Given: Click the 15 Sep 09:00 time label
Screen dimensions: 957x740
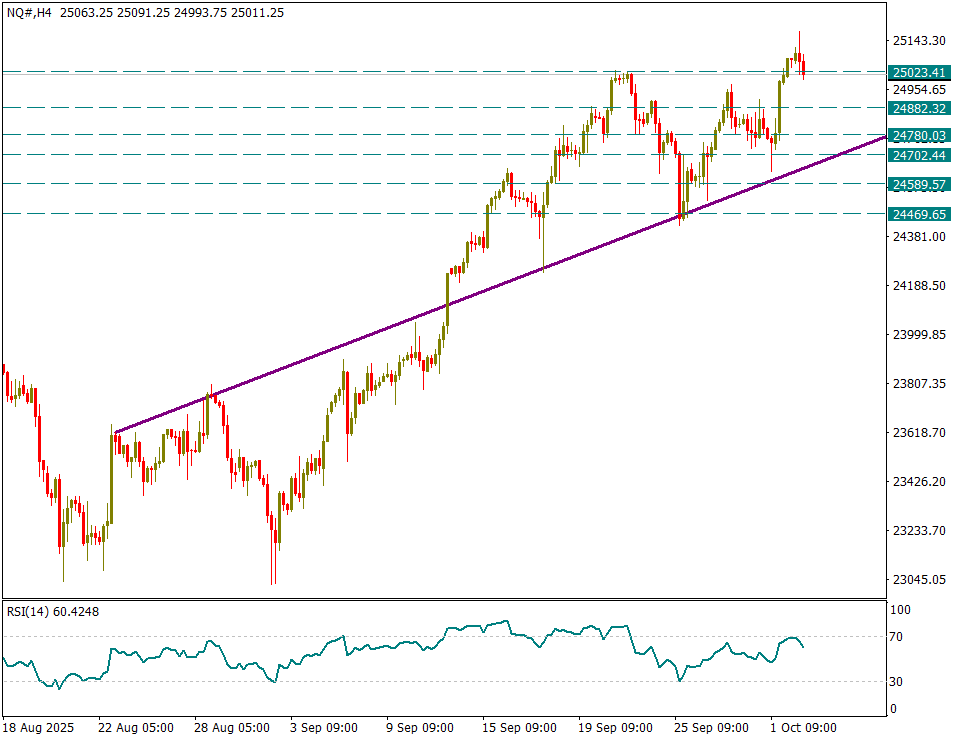Looking at the screenshot, I should coord(519,727).
